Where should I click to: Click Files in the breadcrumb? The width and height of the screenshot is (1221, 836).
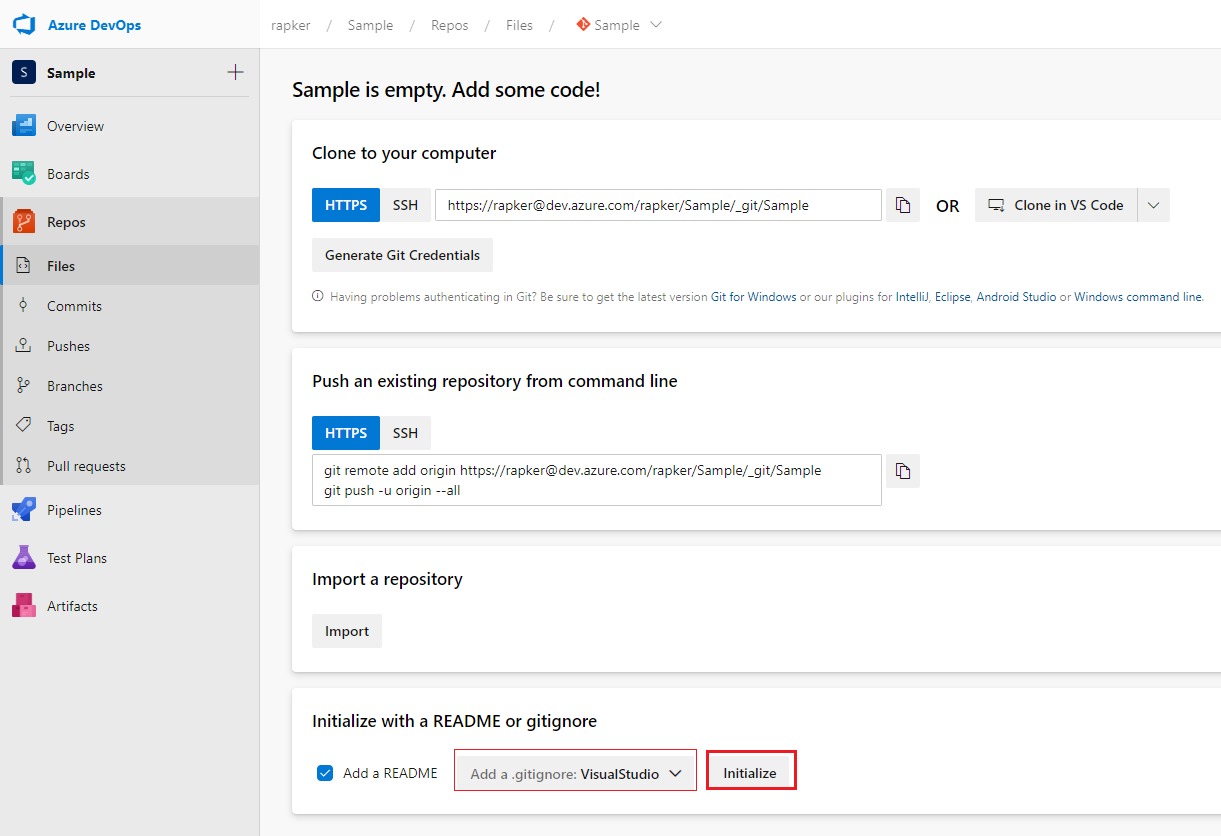click(519, 25)
